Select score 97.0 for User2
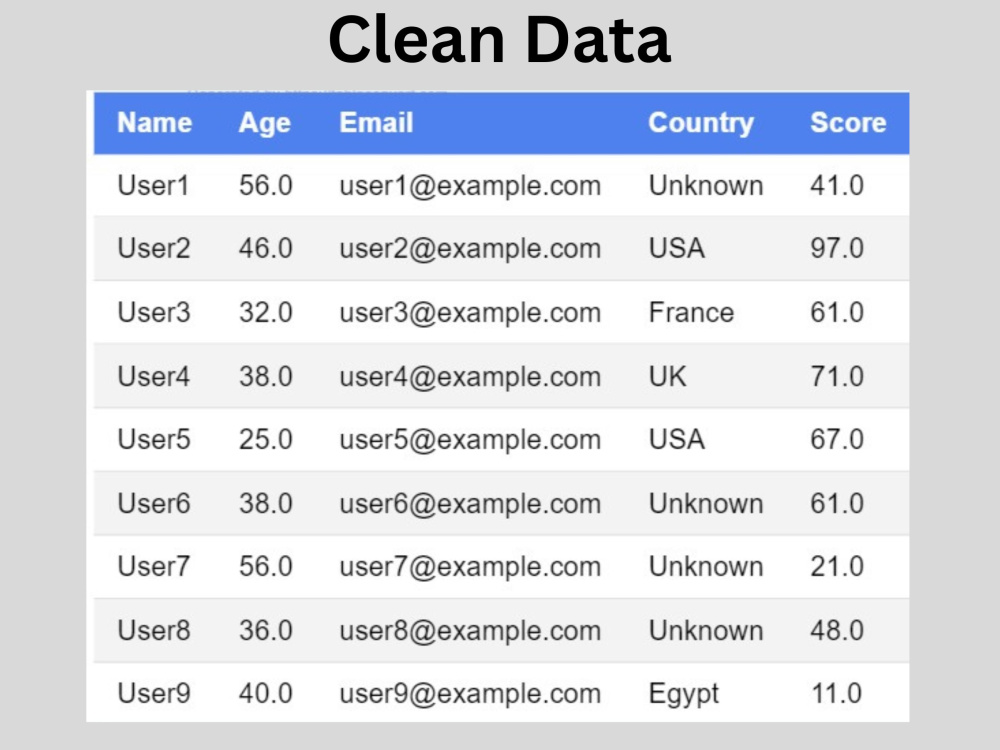1000x750 pixels. tap(837, 248)
